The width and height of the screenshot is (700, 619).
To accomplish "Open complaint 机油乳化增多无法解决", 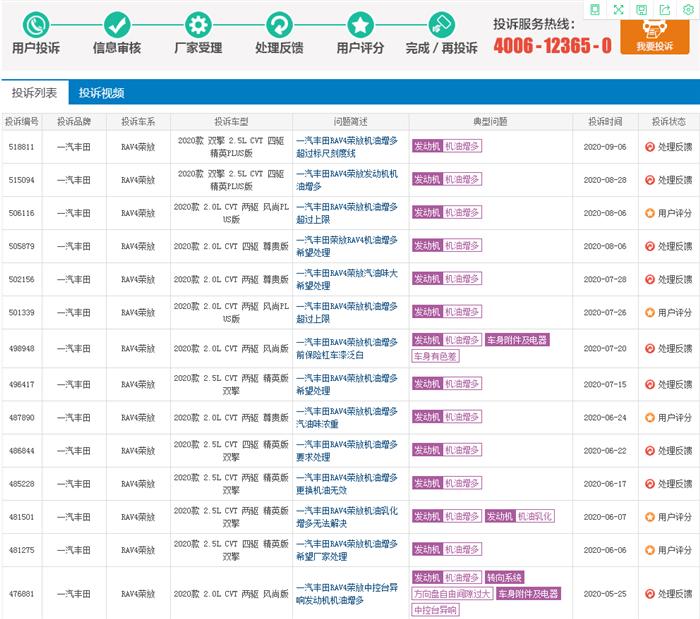I will 347,517.
